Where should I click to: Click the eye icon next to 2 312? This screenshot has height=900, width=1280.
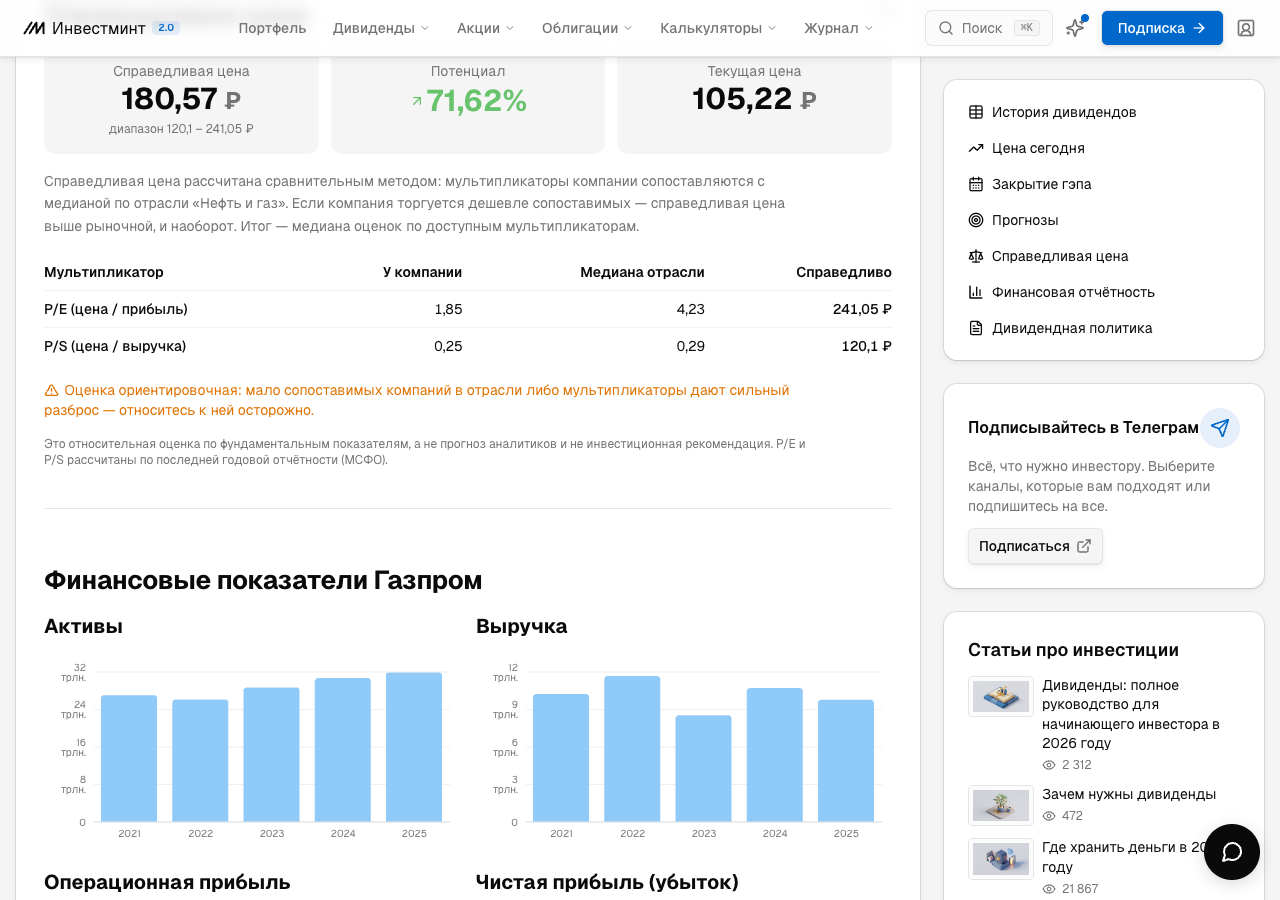pos(1049,765)
